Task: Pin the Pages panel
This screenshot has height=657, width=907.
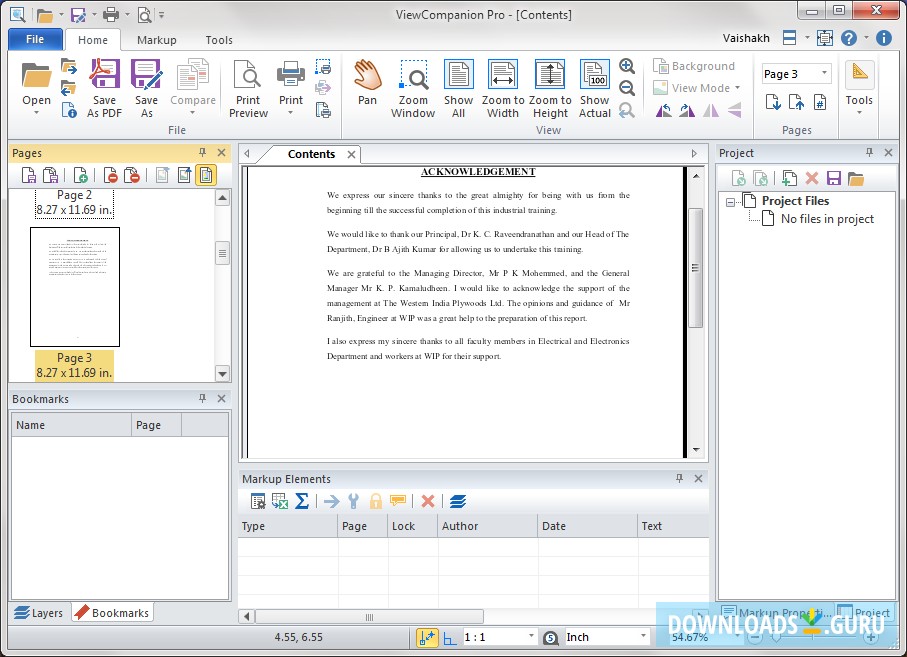Action: pyautogui.click(x=202, y=153)
